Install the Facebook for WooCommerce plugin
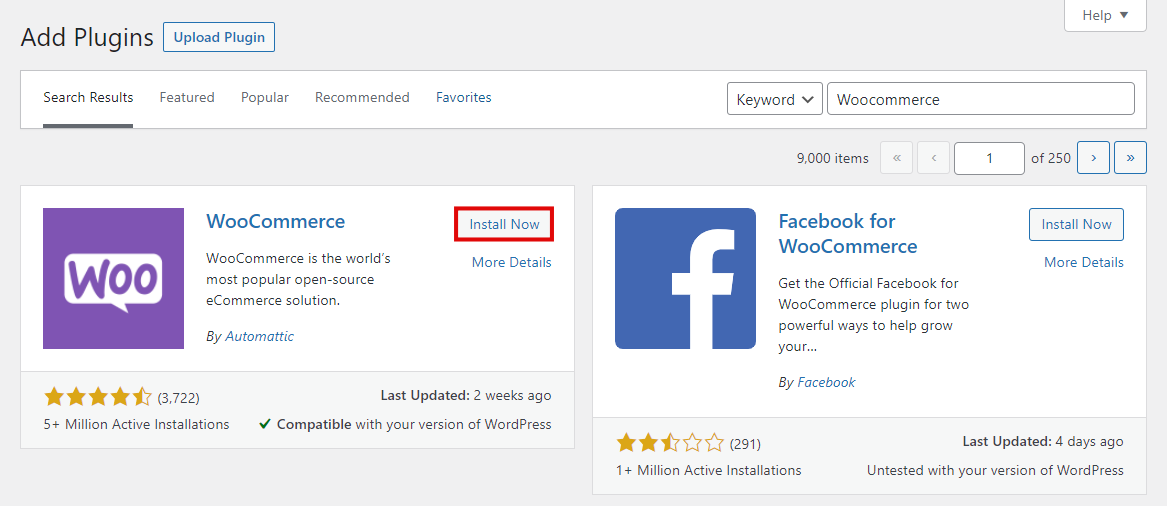1167x506 pixels. point(1076,224)
